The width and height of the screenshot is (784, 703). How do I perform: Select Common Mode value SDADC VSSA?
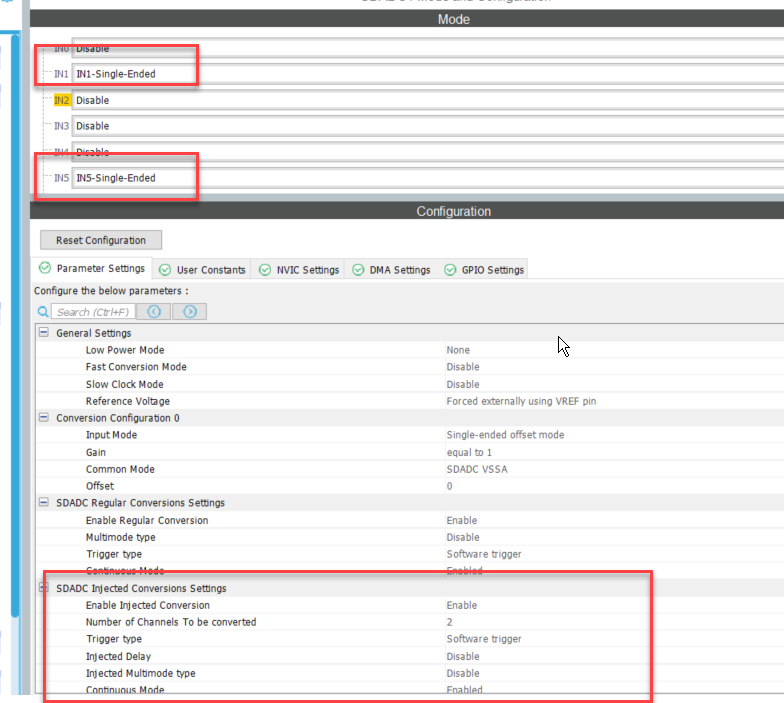[x=477, y=470]
